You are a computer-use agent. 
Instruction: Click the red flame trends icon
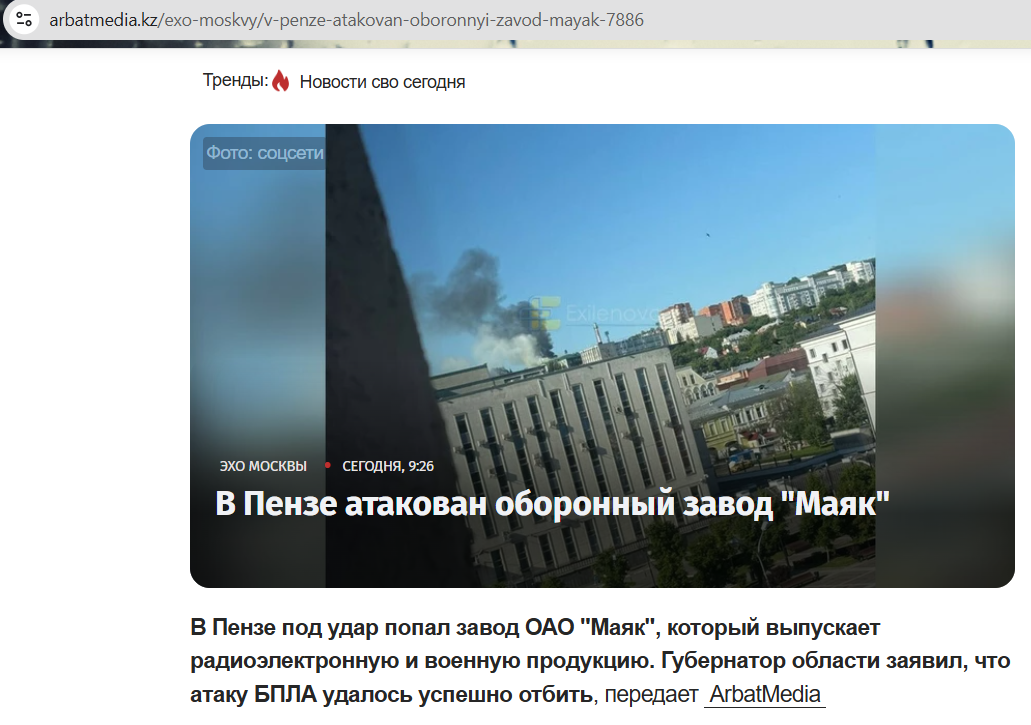click(x=281, y=81)
